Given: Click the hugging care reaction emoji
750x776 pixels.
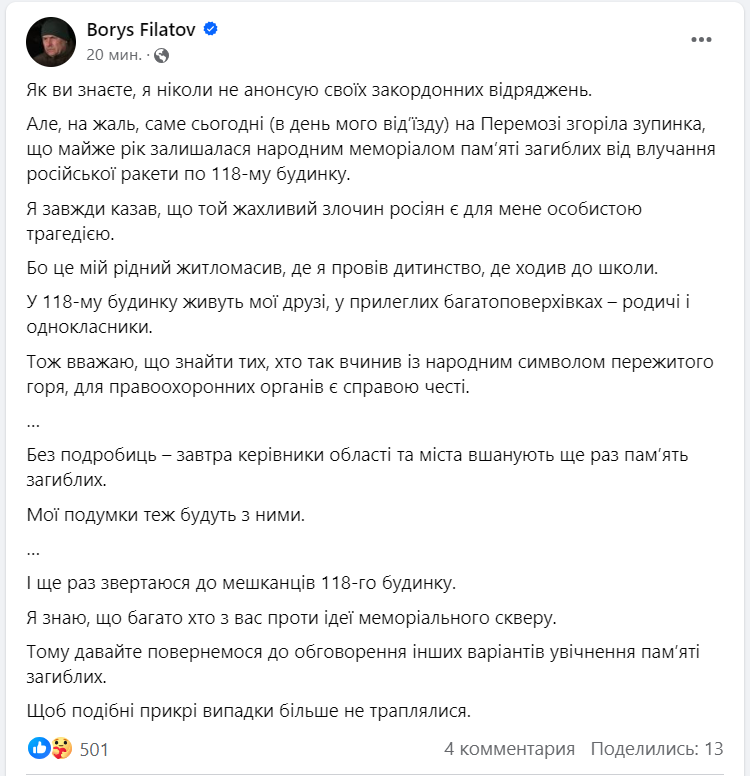Looking at the screenshot, I should pos(60,748).
